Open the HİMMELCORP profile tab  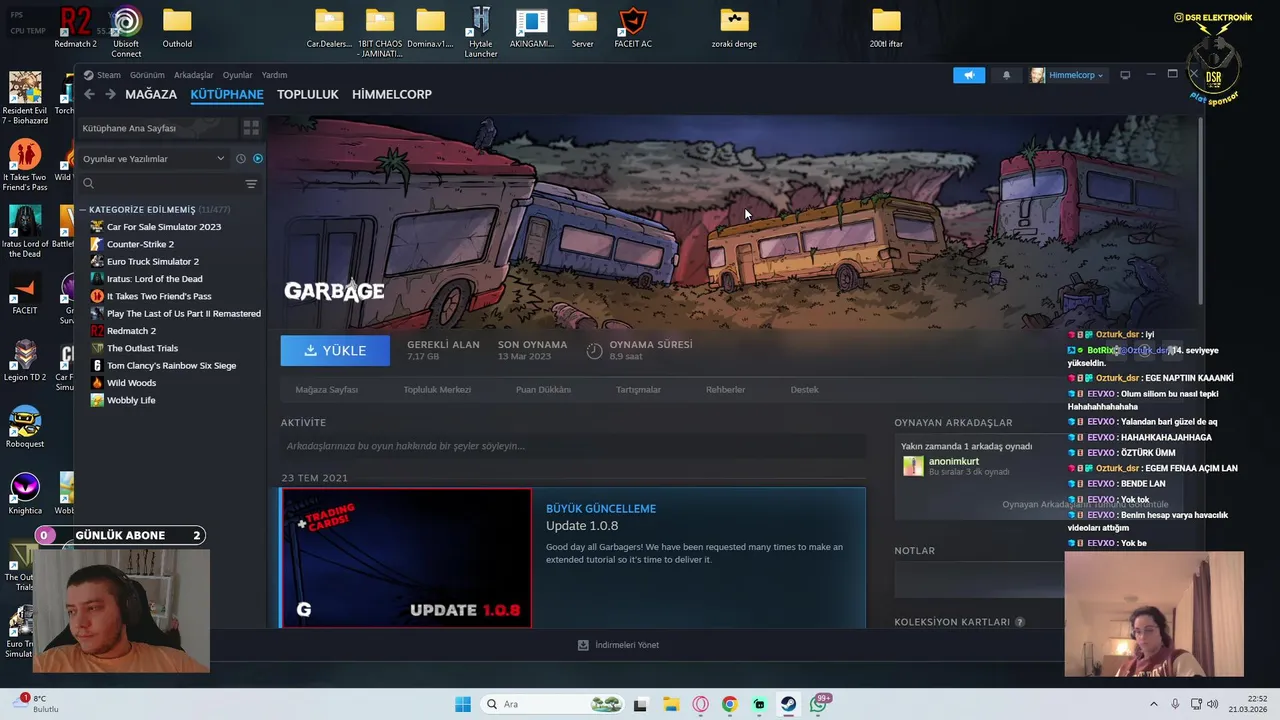tap(392, 94)
